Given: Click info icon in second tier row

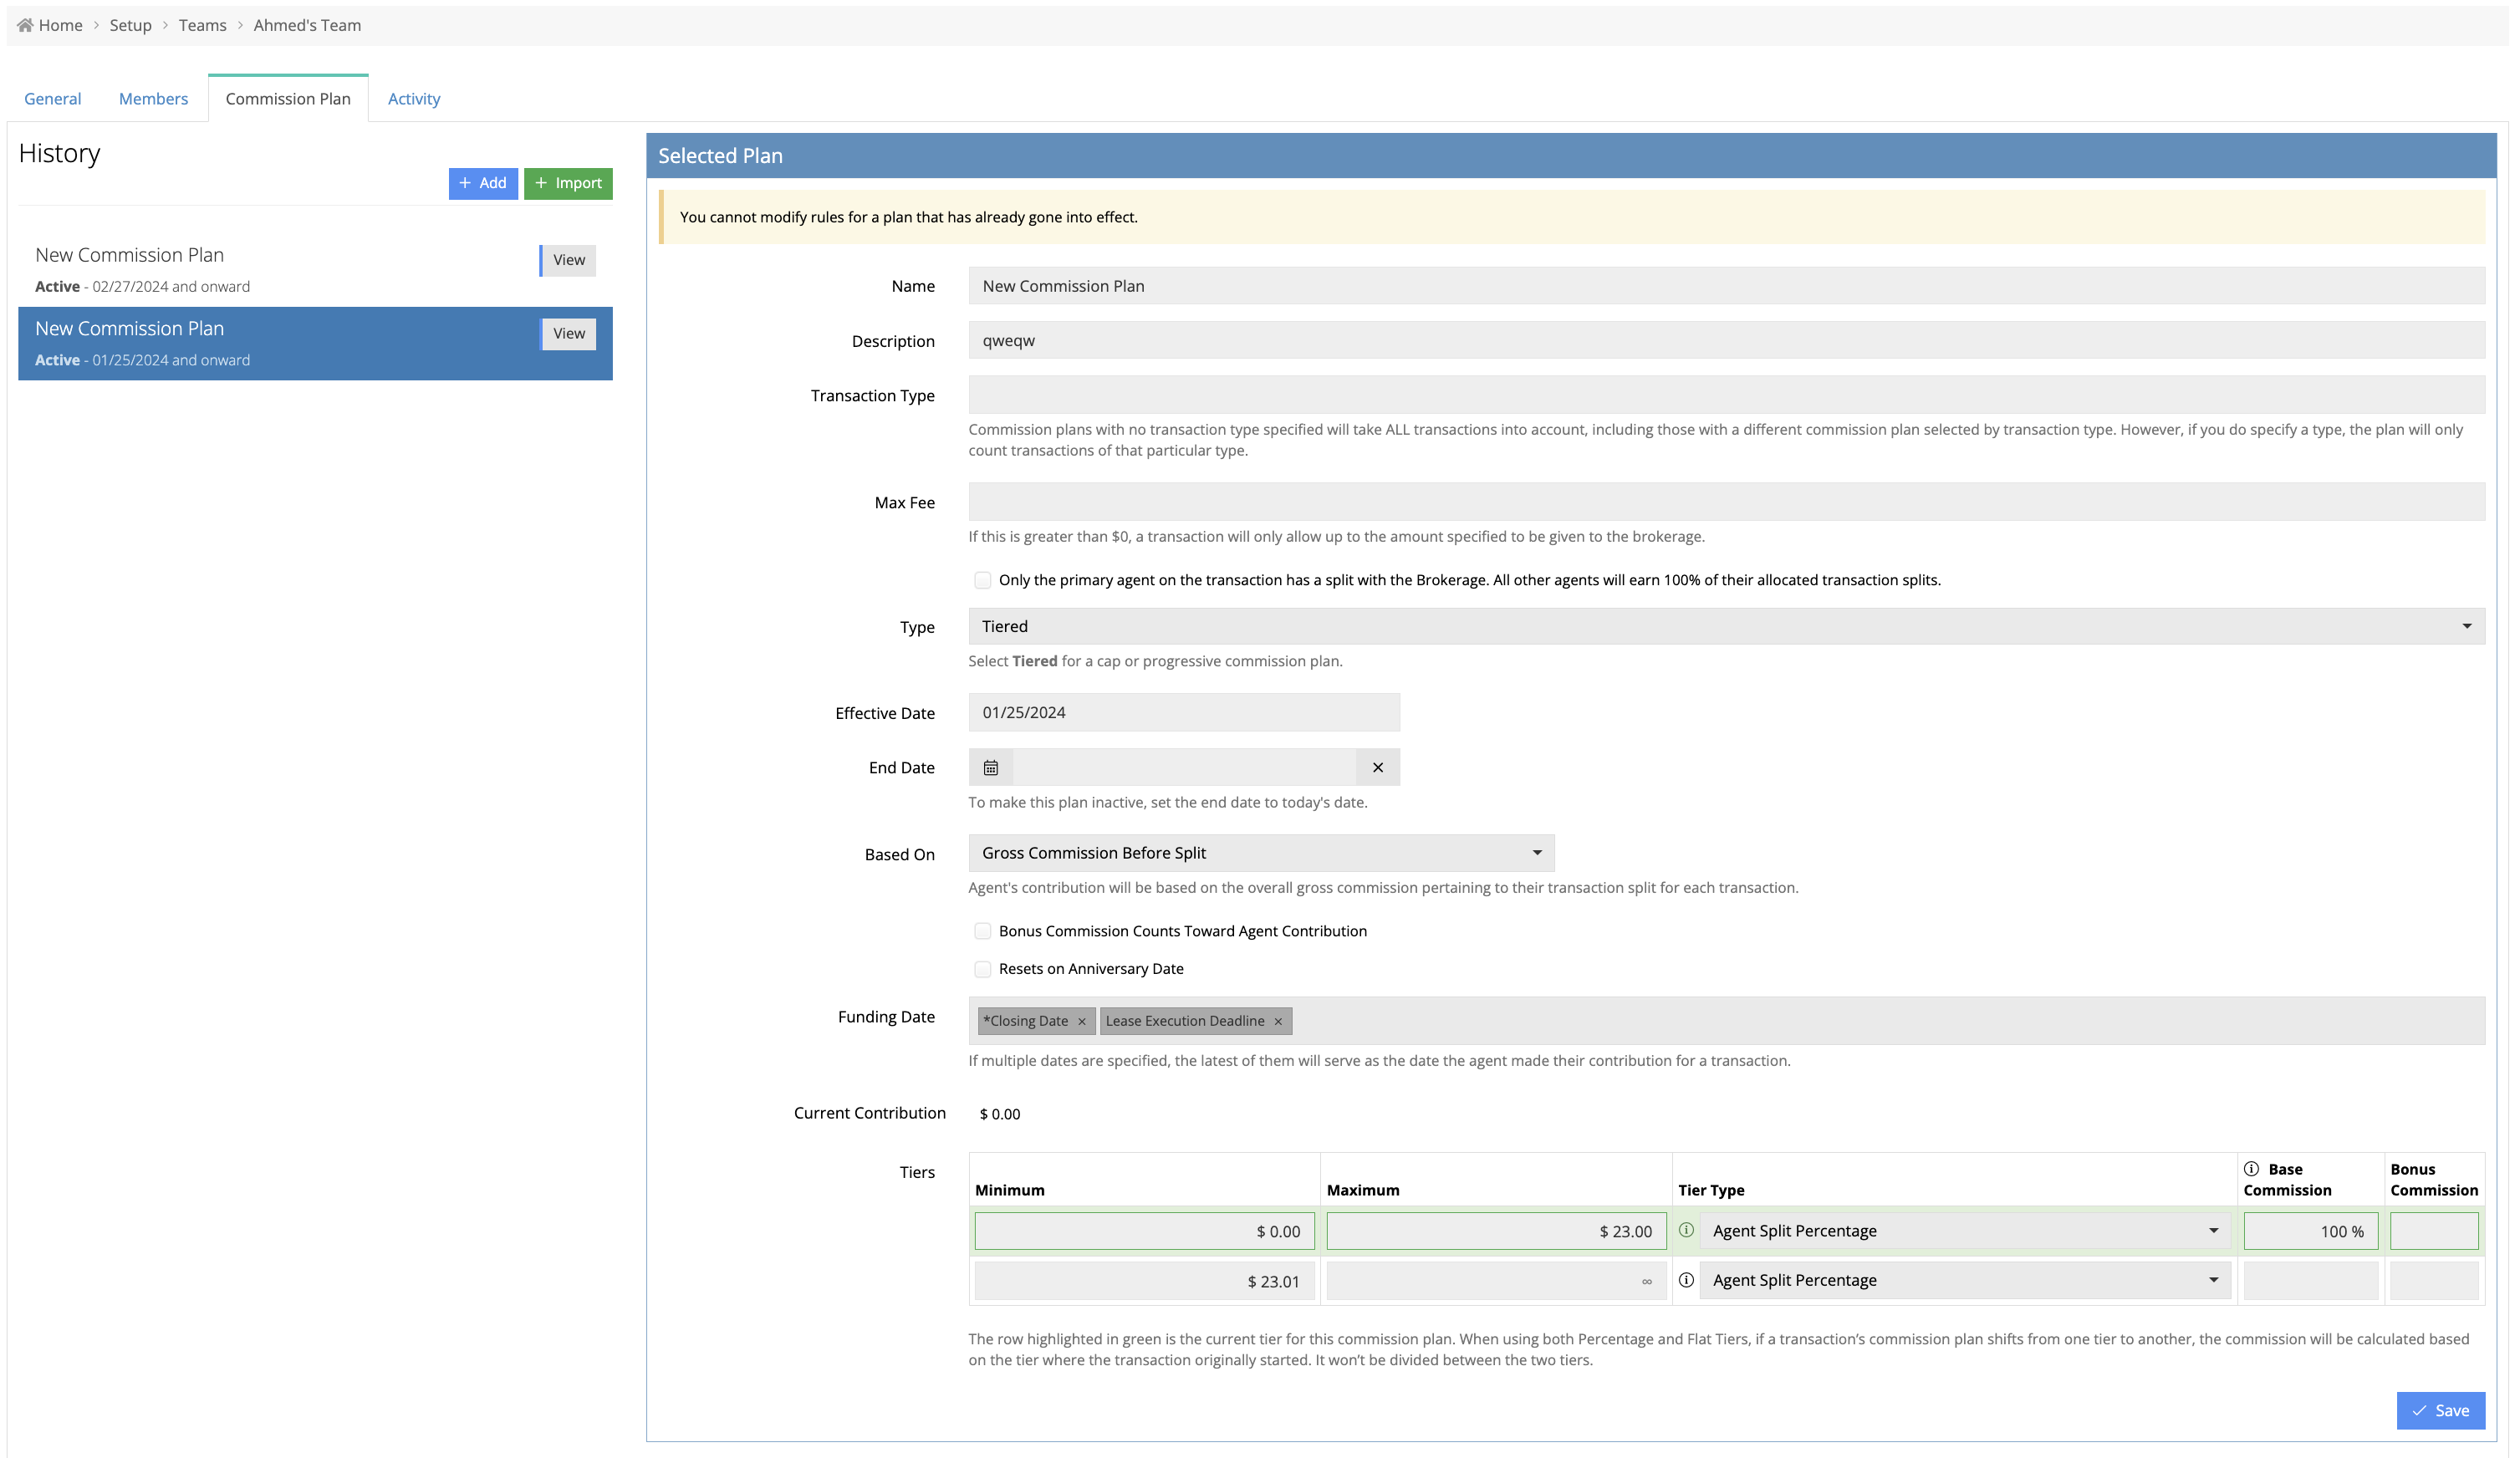Looking at the screenshot, I should tap(1686, 1280).
